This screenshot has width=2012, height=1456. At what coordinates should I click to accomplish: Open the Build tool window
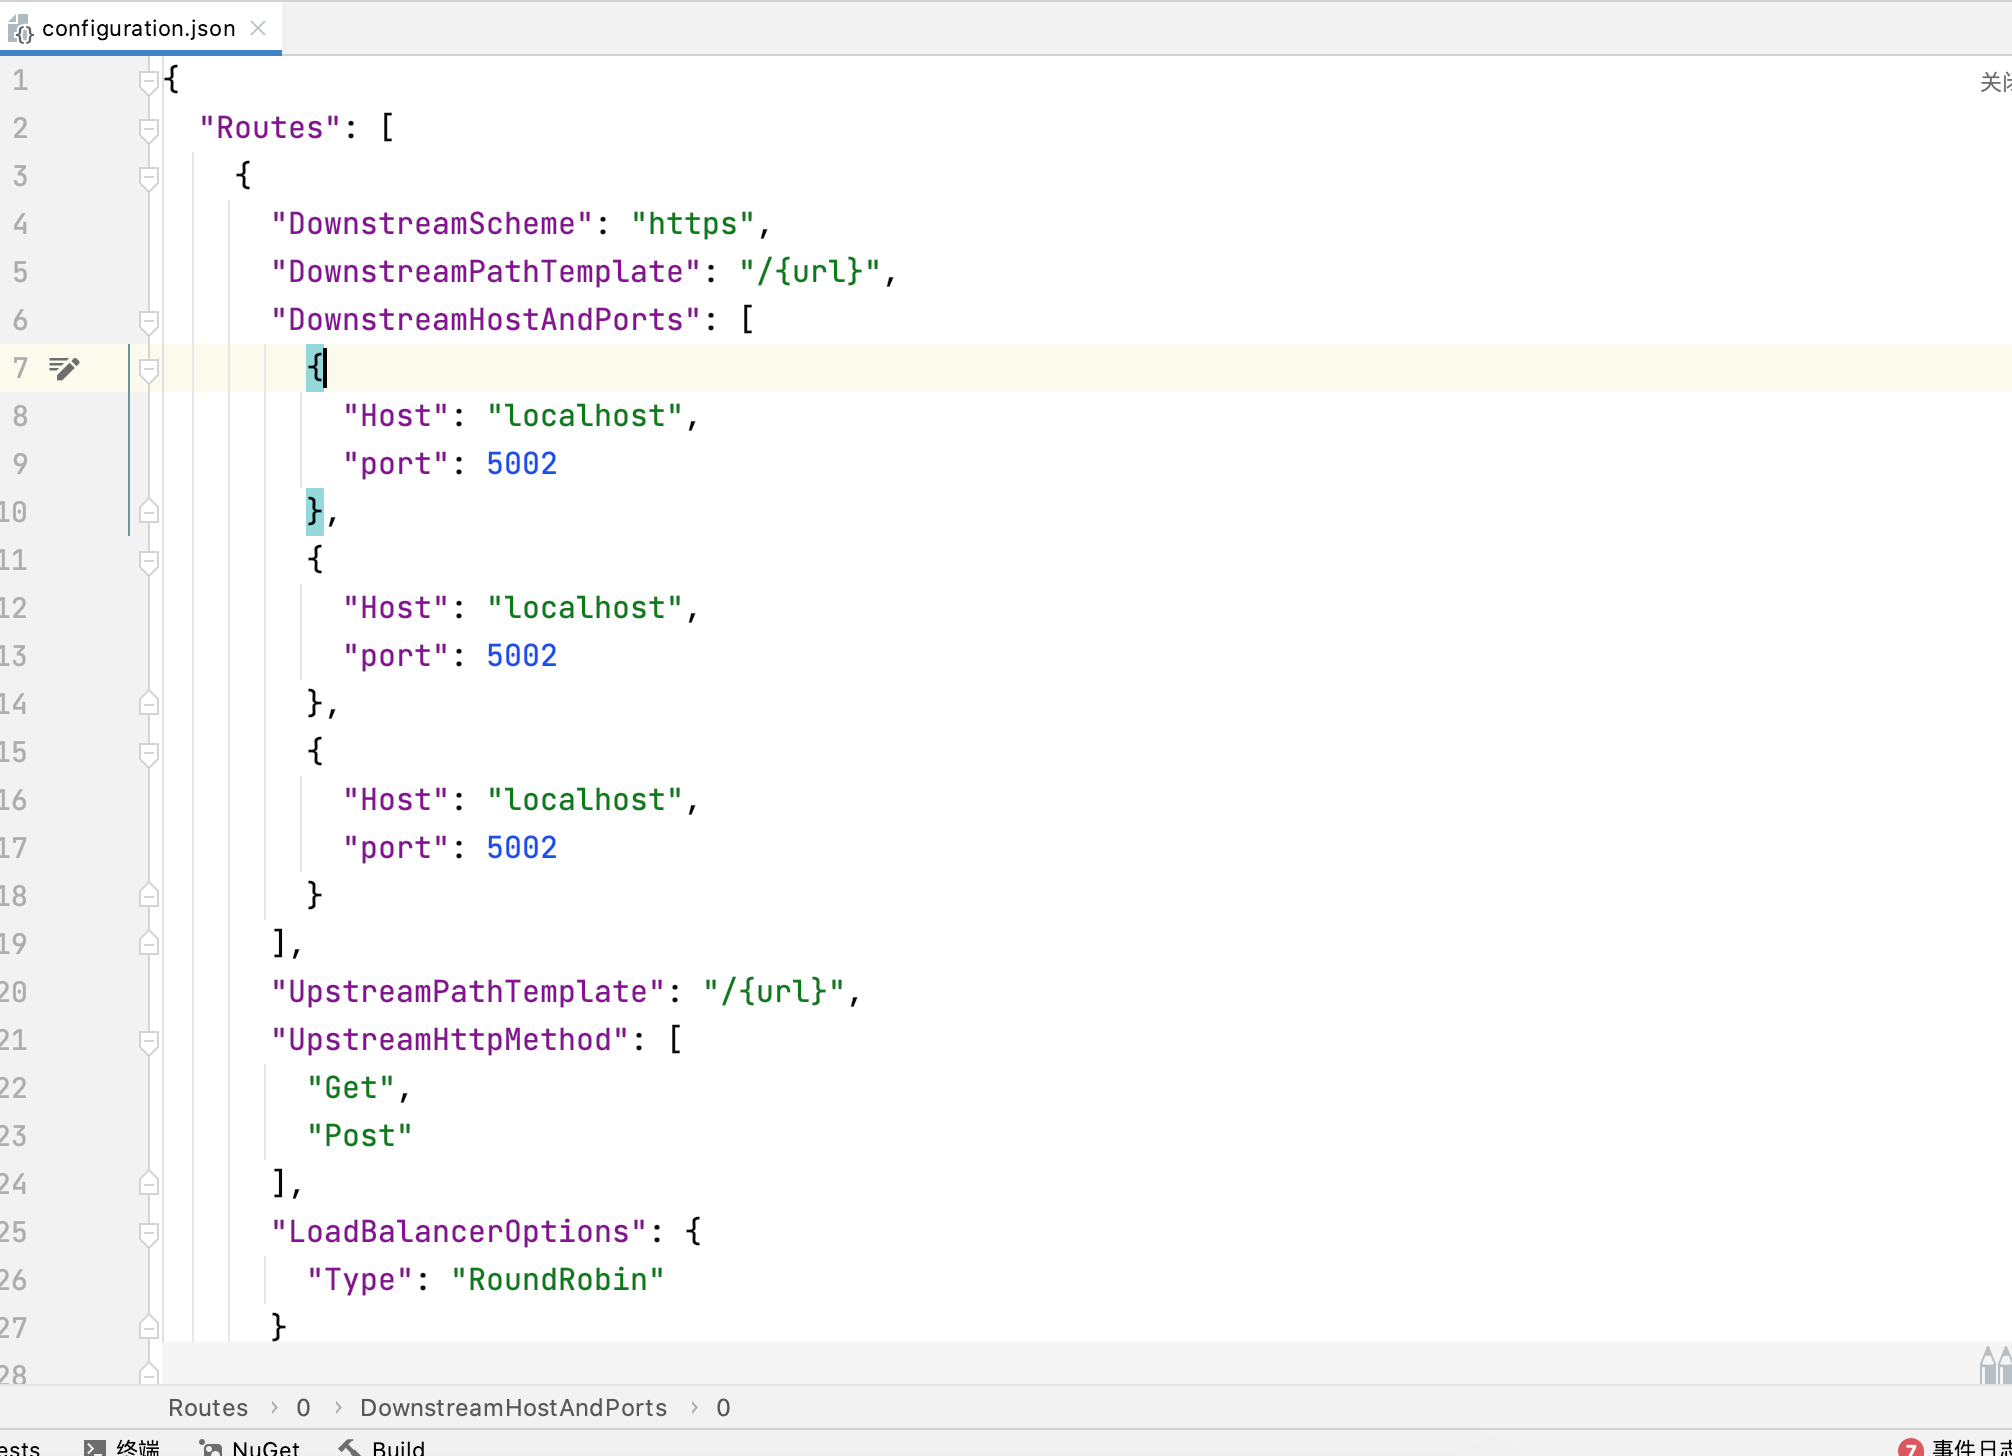[x=382, y=1446]
